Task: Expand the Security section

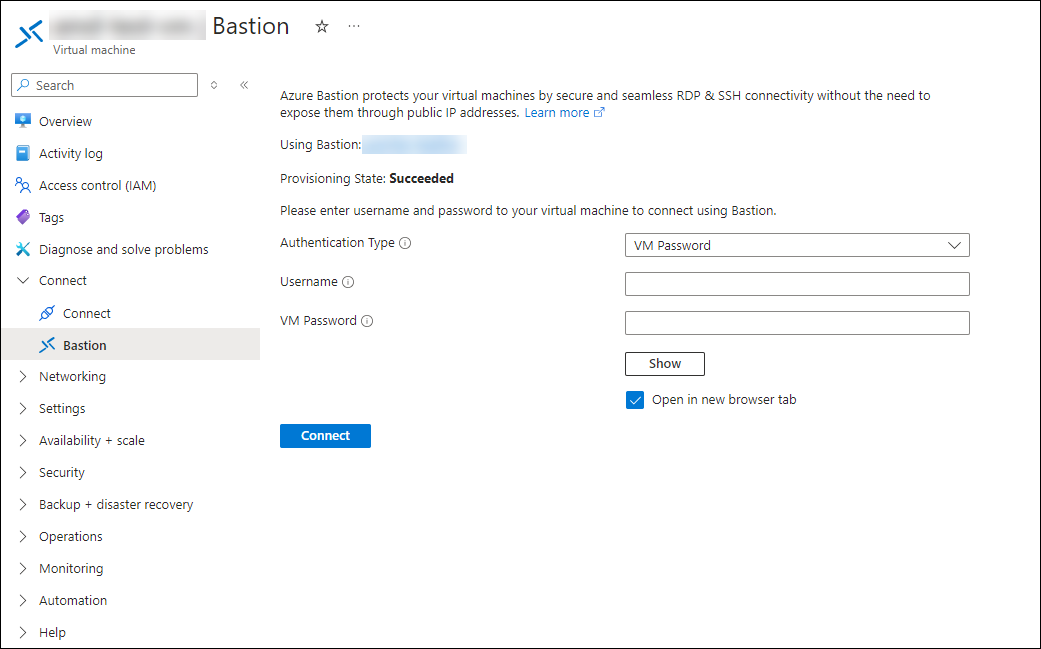Action: (x=23, y=472)
